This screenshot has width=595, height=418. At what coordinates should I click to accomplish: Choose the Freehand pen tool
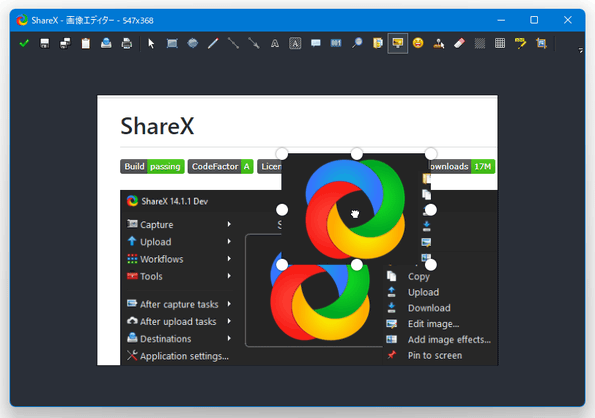point(213,43)
